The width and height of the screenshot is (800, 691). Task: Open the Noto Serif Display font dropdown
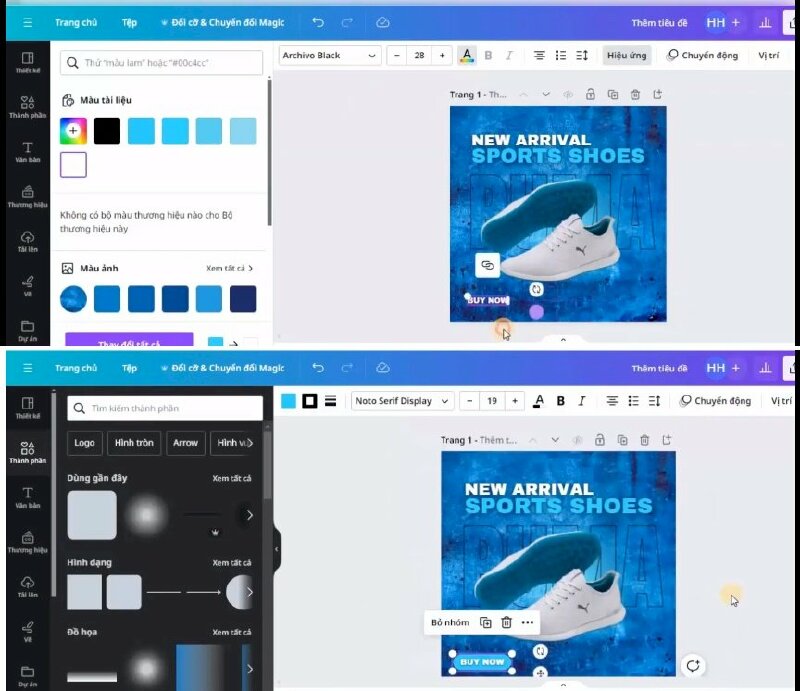point(403,401)
